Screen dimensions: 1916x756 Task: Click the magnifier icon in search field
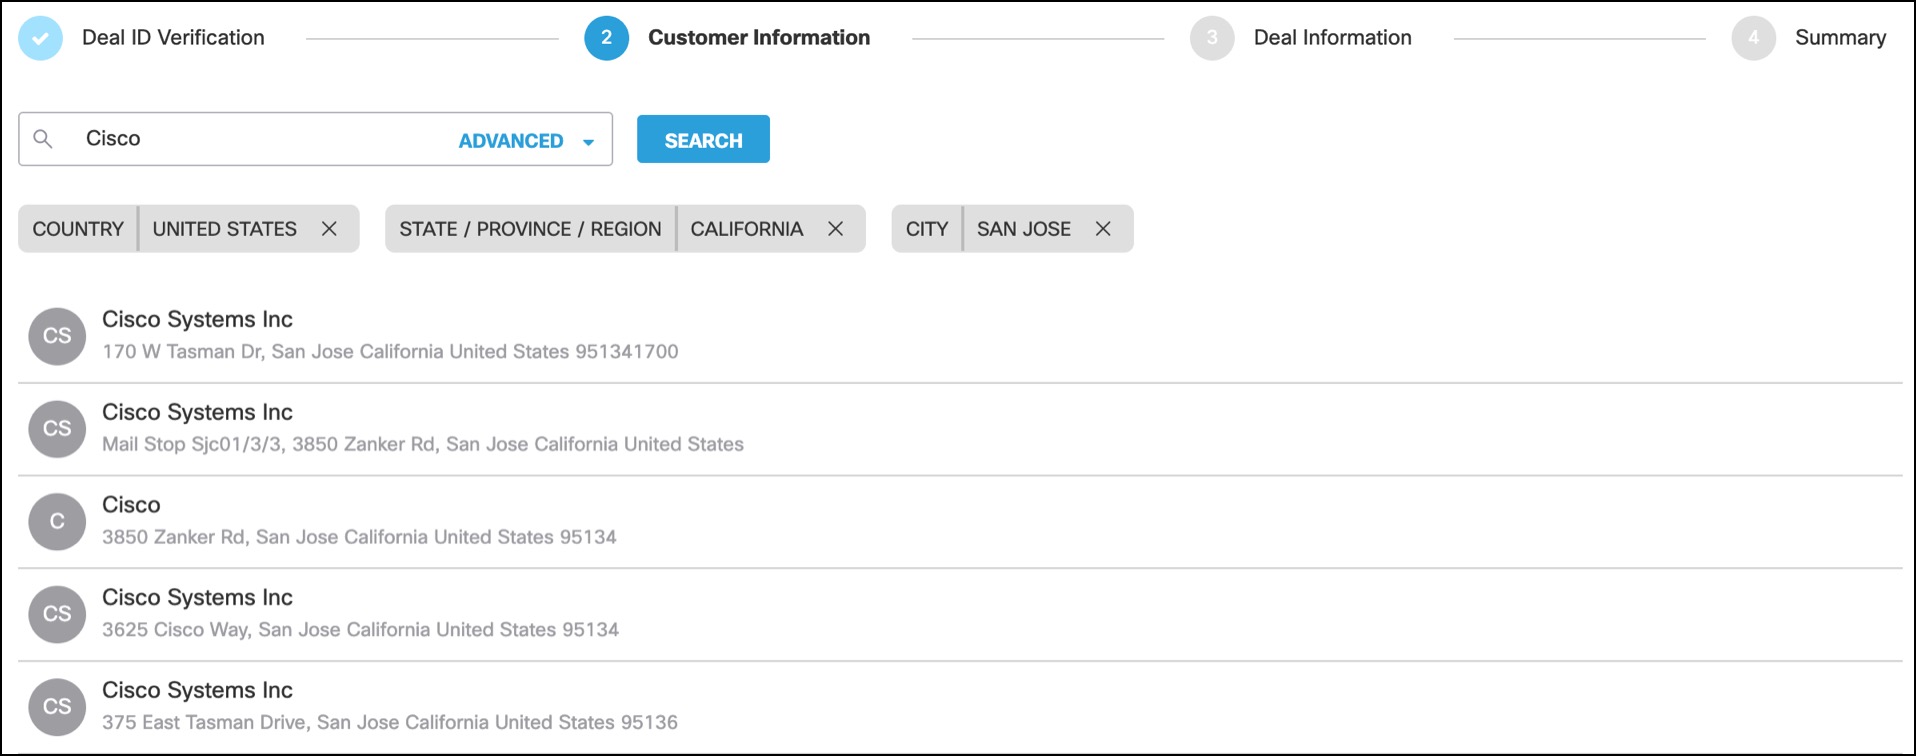(x=43, y=139)
